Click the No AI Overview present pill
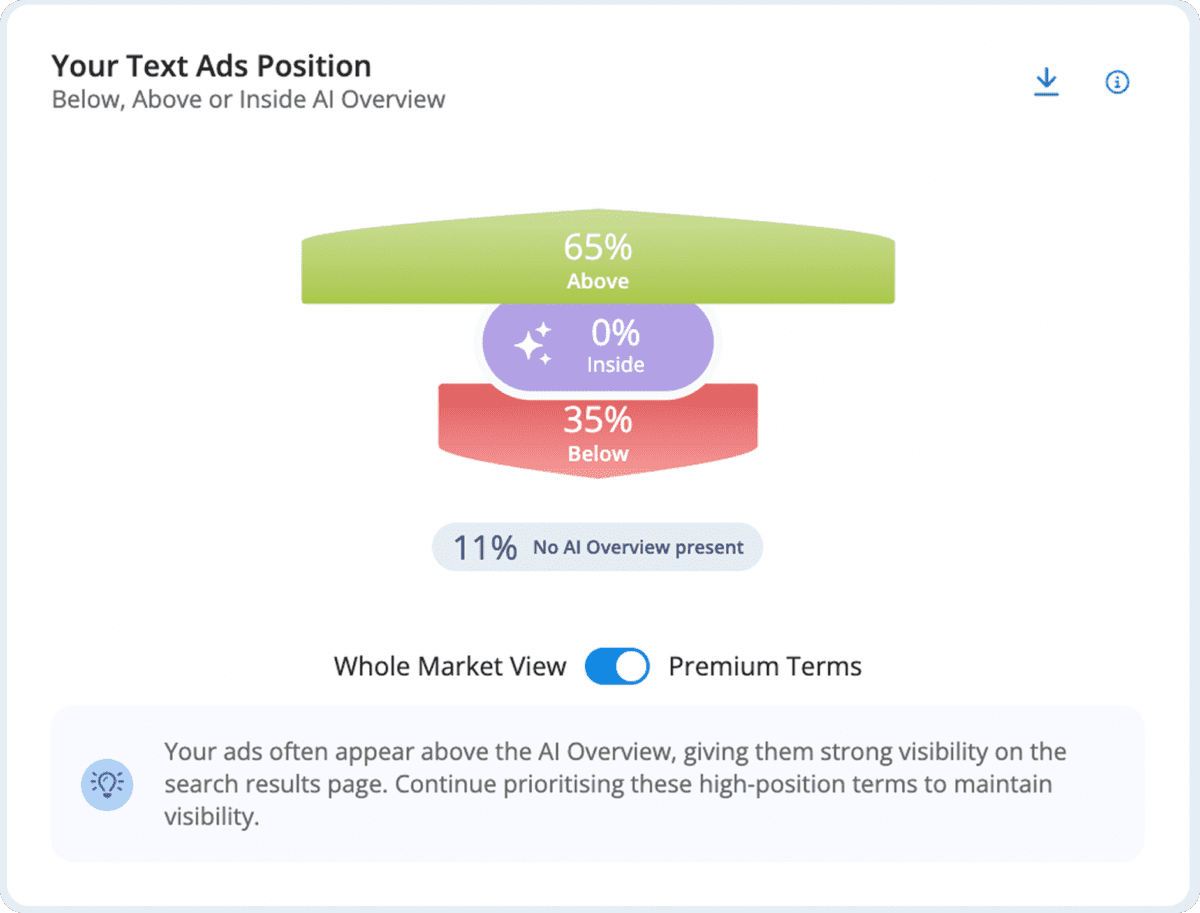Viewport: 1200px width, 913px height. [597, 547]
